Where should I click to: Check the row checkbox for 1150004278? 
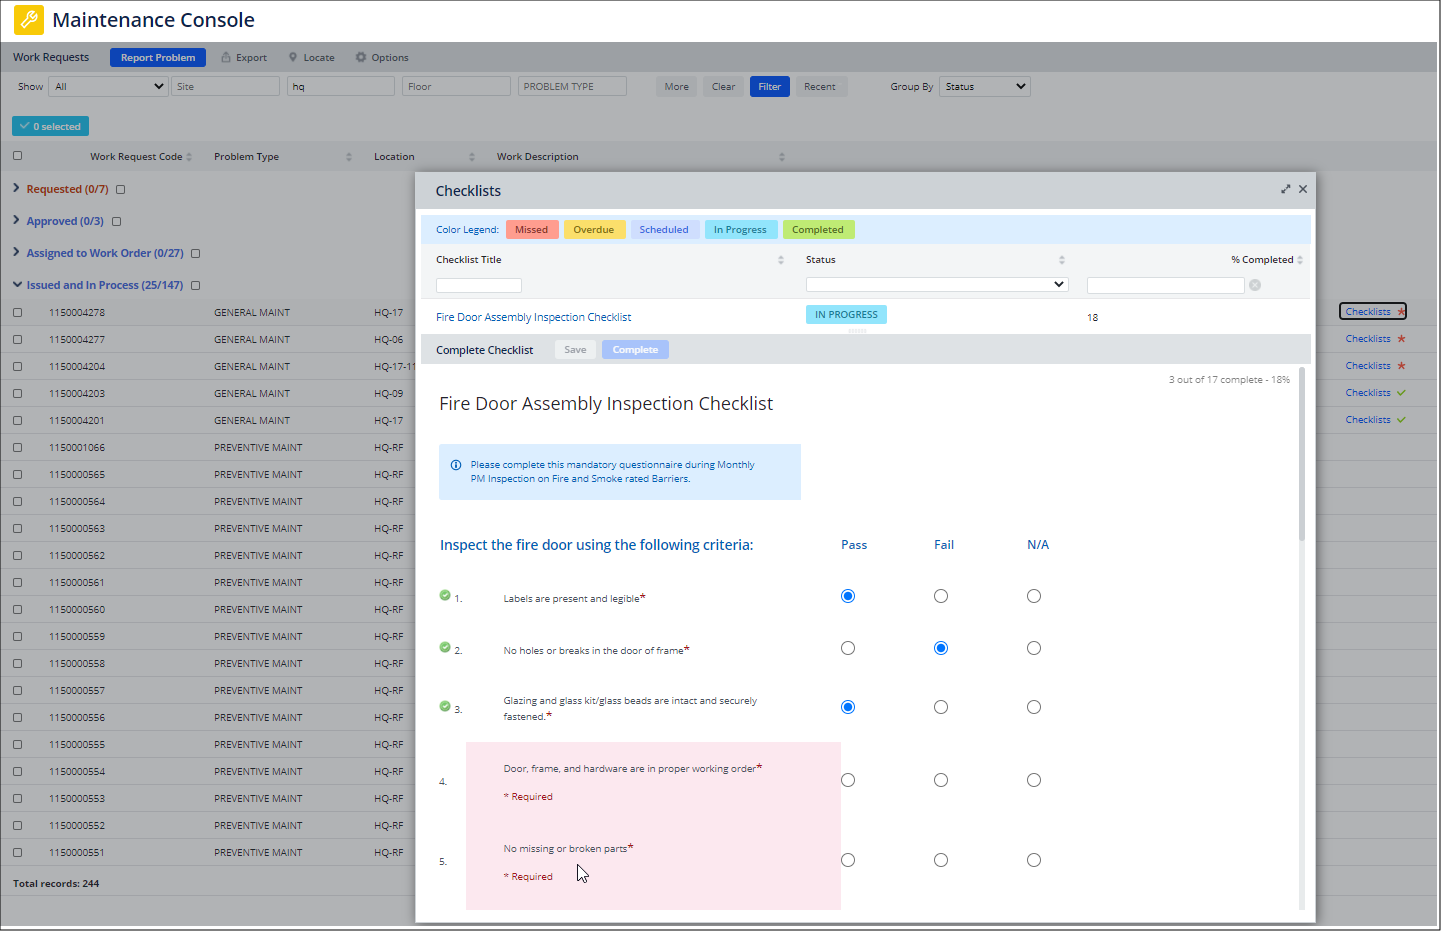pyautogui.click(x=17, y=312)
